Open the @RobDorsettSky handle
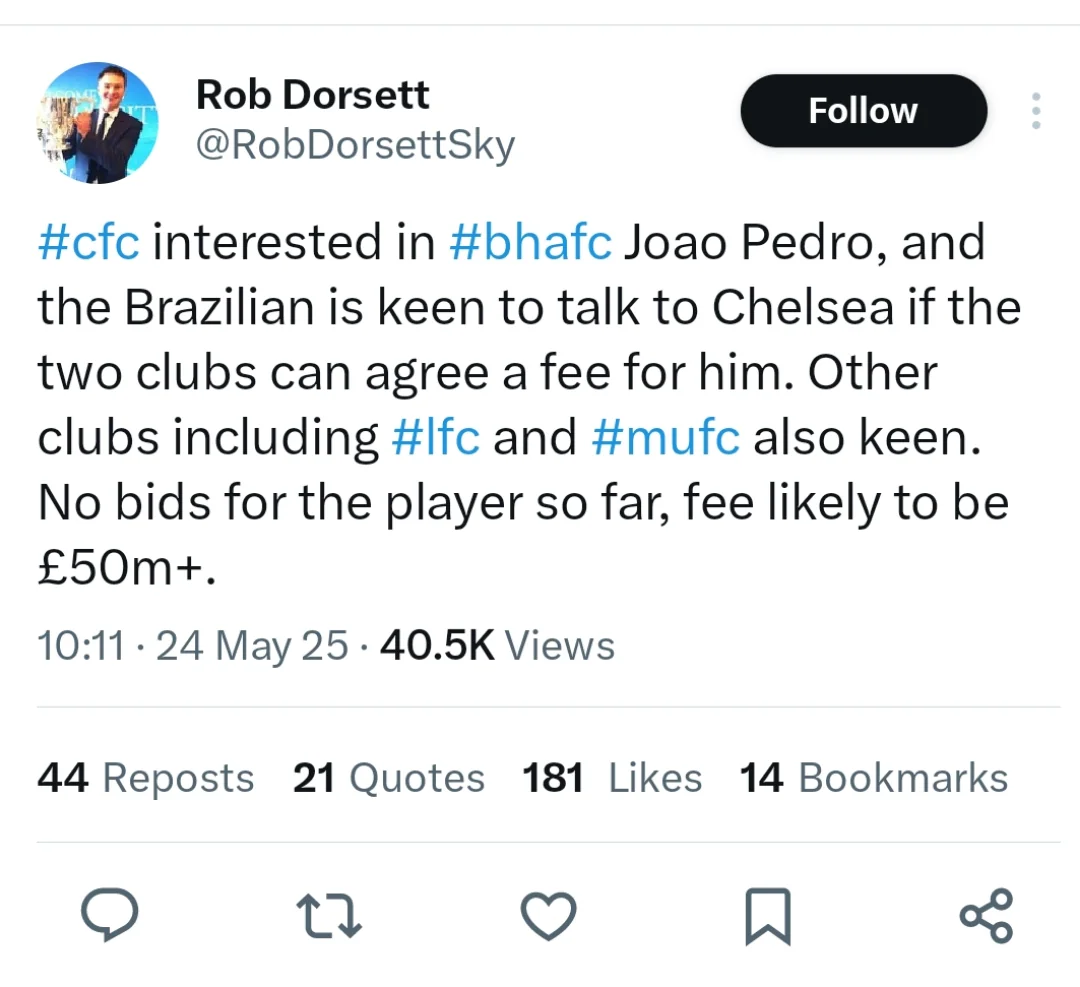1080x987 pixels. 355,145
